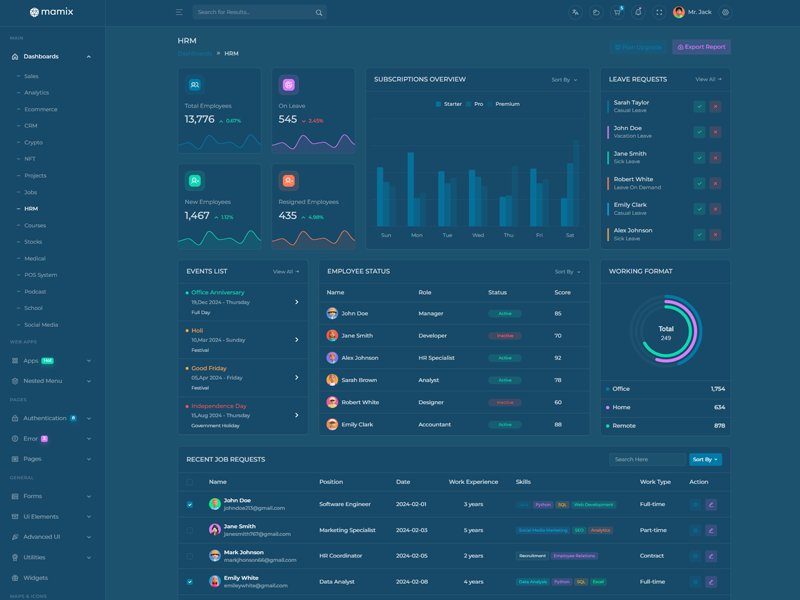
Task: Check Jane Smith's job request checkbox
Action: [x=190, y=530]
